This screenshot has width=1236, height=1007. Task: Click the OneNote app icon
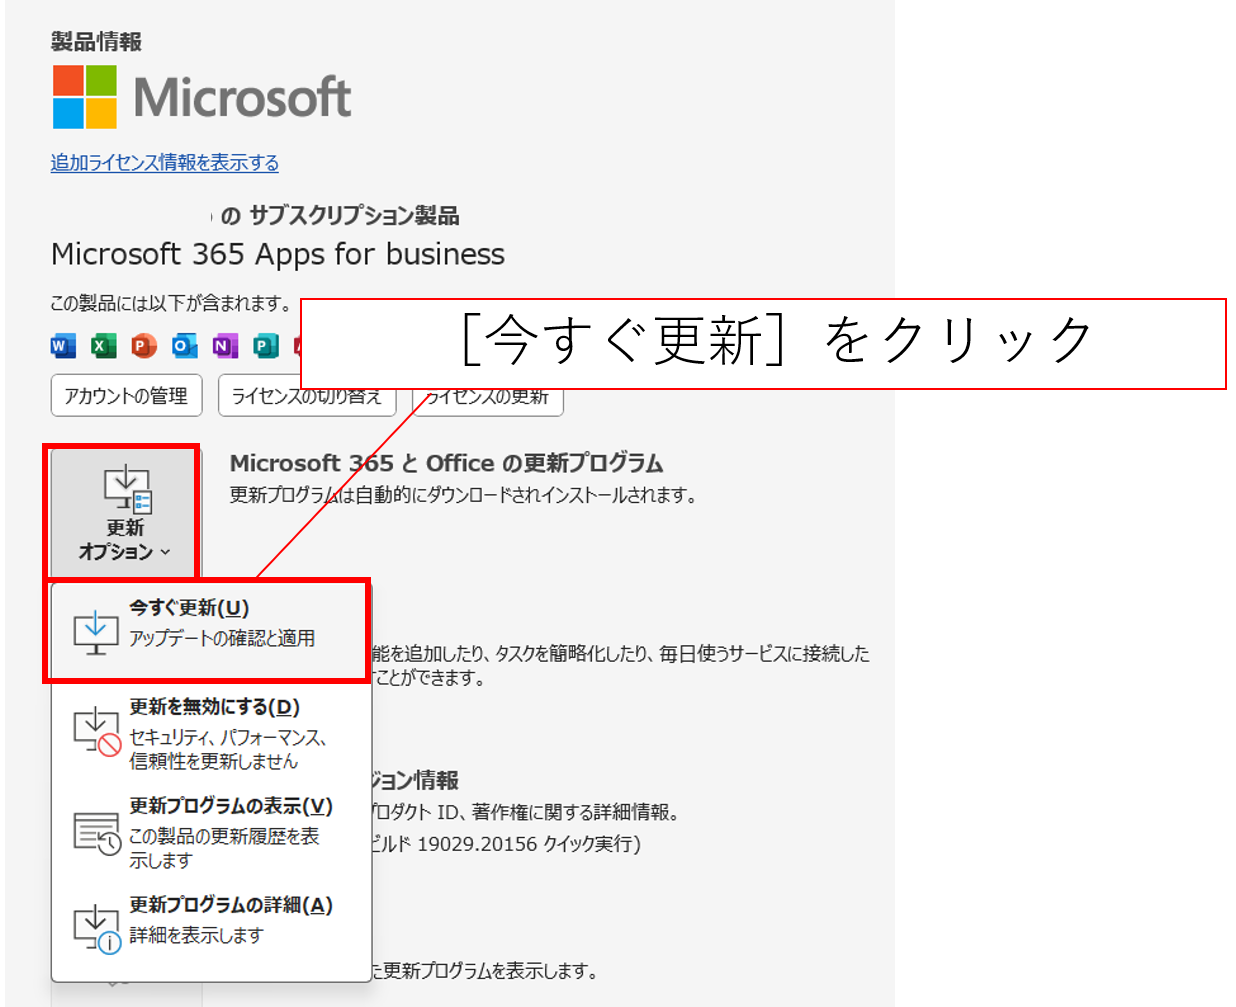pos(225,346)
